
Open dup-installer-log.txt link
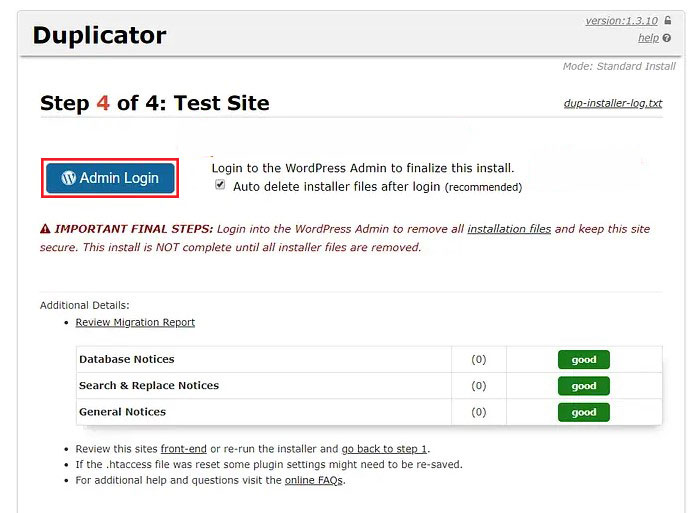[x=613, y=103]
